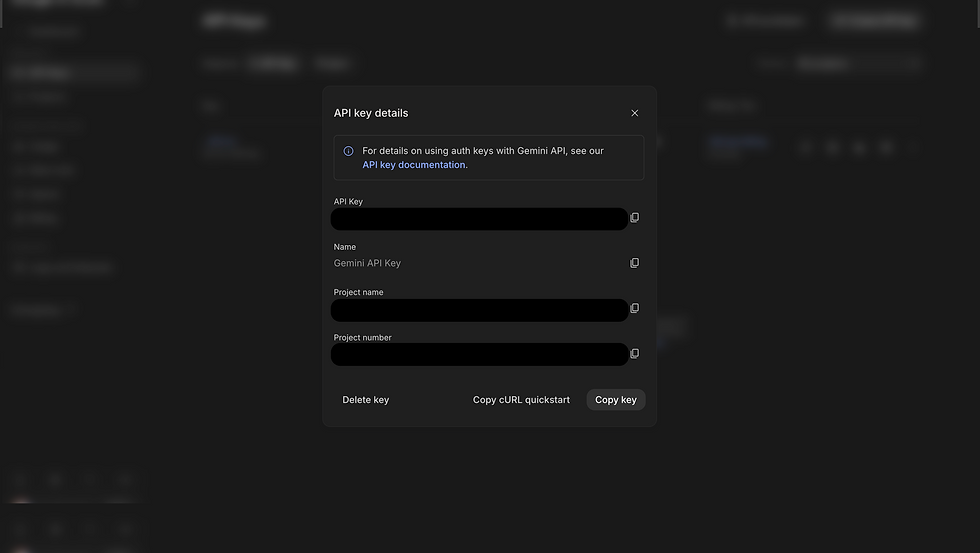
Task: Click the Project number label
Action: click(362, 337)
